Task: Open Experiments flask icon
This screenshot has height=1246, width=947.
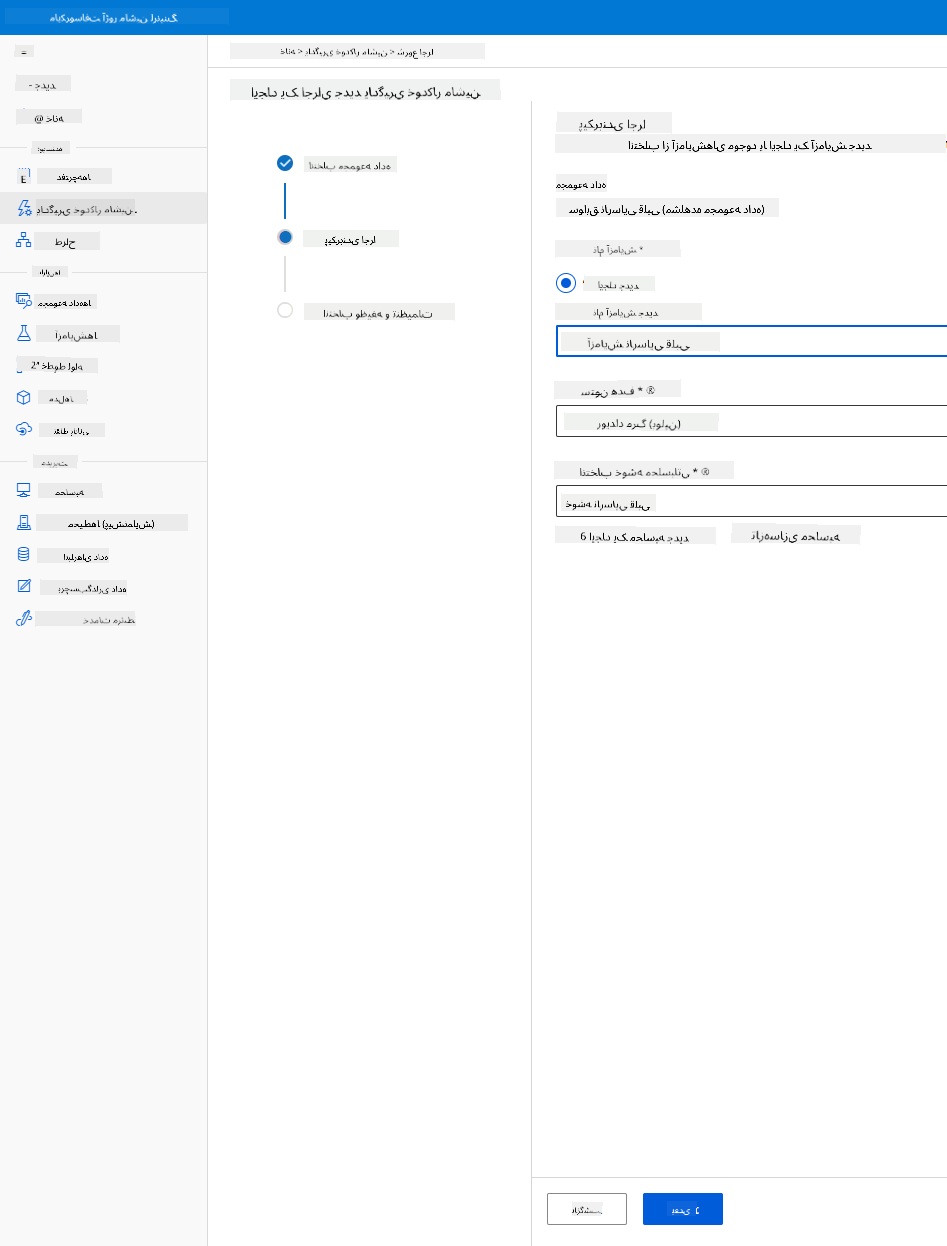Action: pyautogui.click(x=25, y=333)
